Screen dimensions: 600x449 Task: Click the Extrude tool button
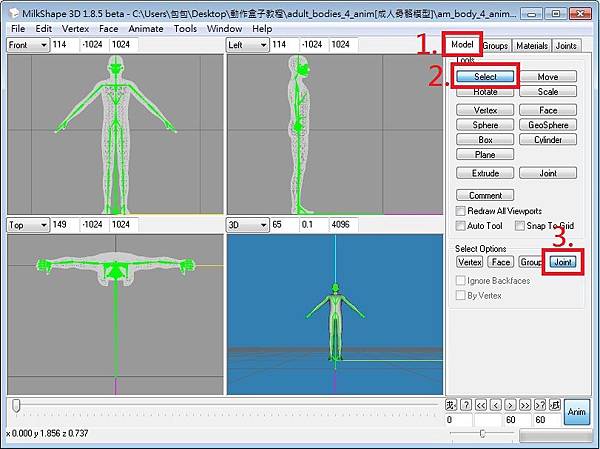coord(485,173)
